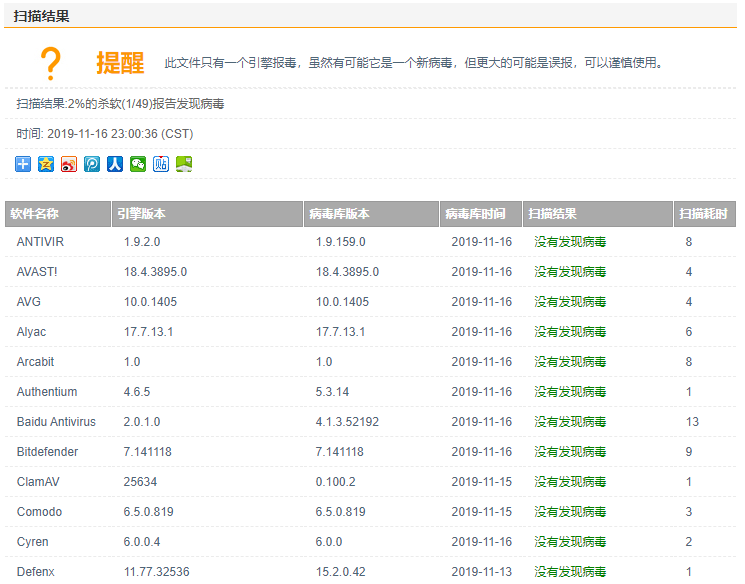Screen dimensions: 745x584
Task: Click Bitdefender engine version 7.141118
Action: tap(147, 451)
